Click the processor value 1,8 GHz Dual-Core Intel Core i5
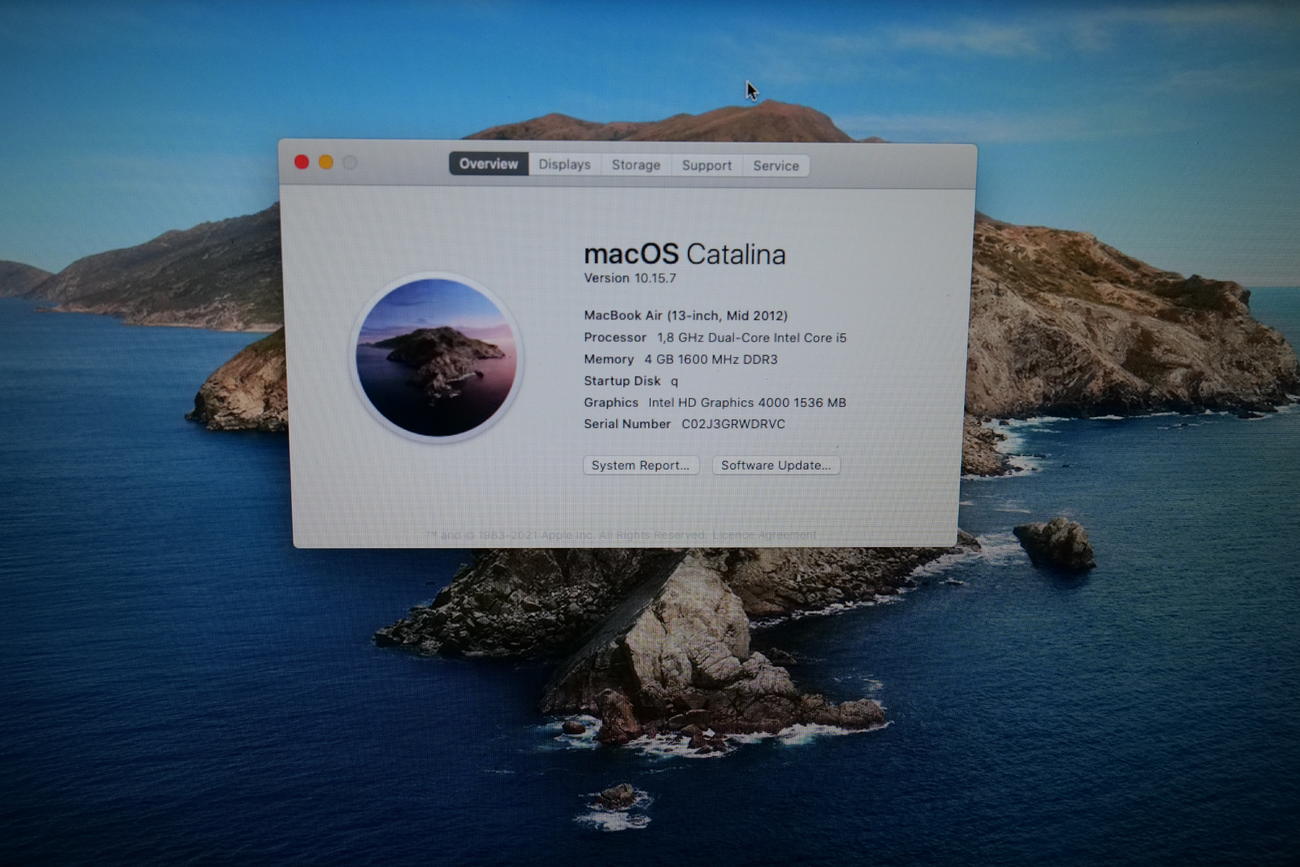This screenshot has width=1300, height=867. pos(752,338)
